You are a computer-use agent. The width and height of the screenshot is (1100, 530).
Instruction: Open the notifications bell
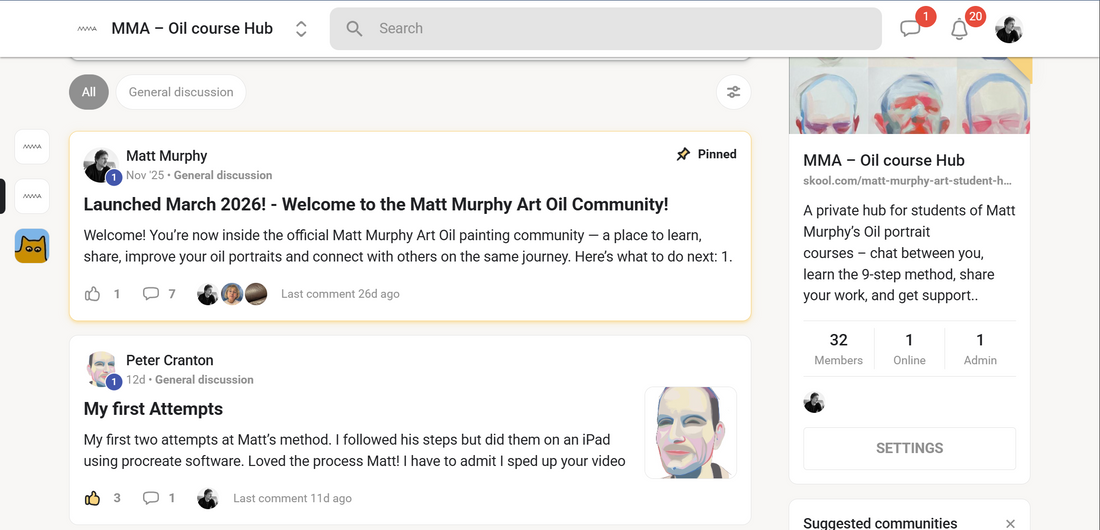click(959, 29)
